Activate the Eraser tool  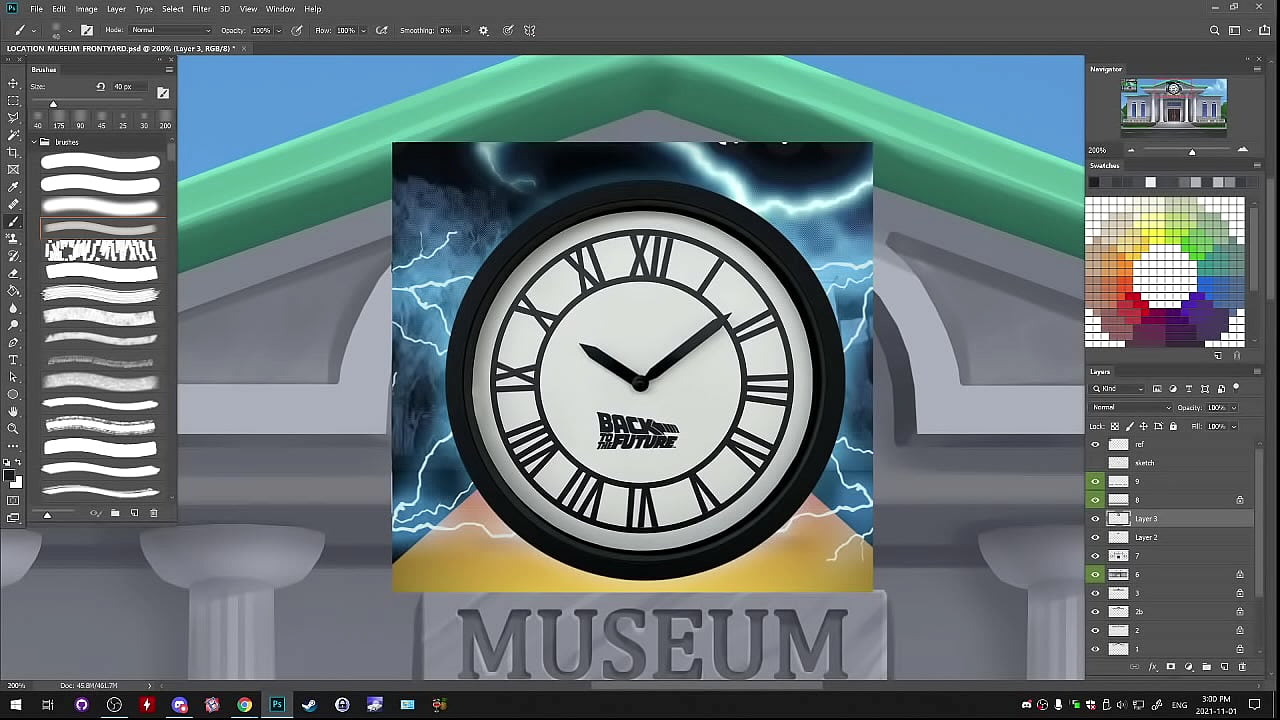click(13, 273)
